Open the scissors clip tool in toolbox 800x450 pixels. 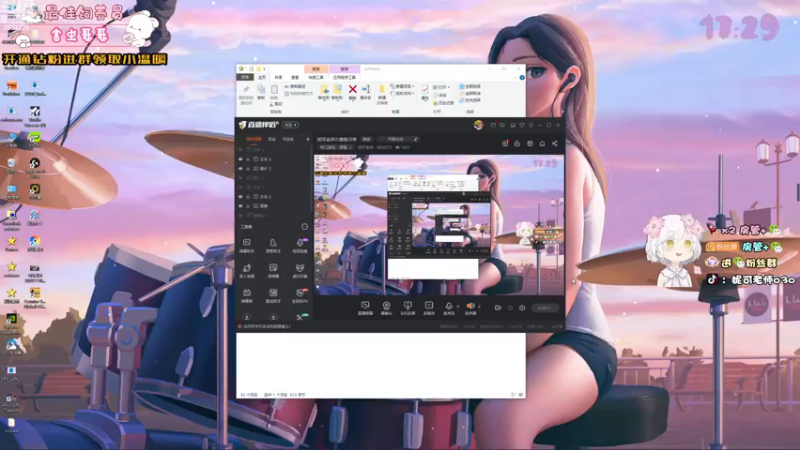(300, 317)
